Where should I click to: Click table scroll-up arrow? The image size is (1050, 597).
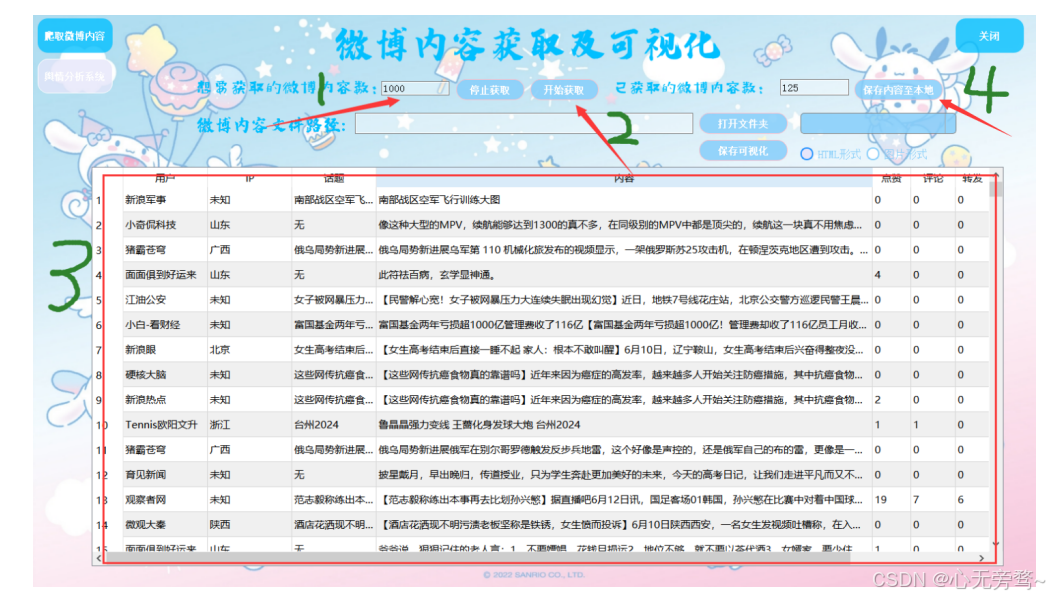(996, 175)
